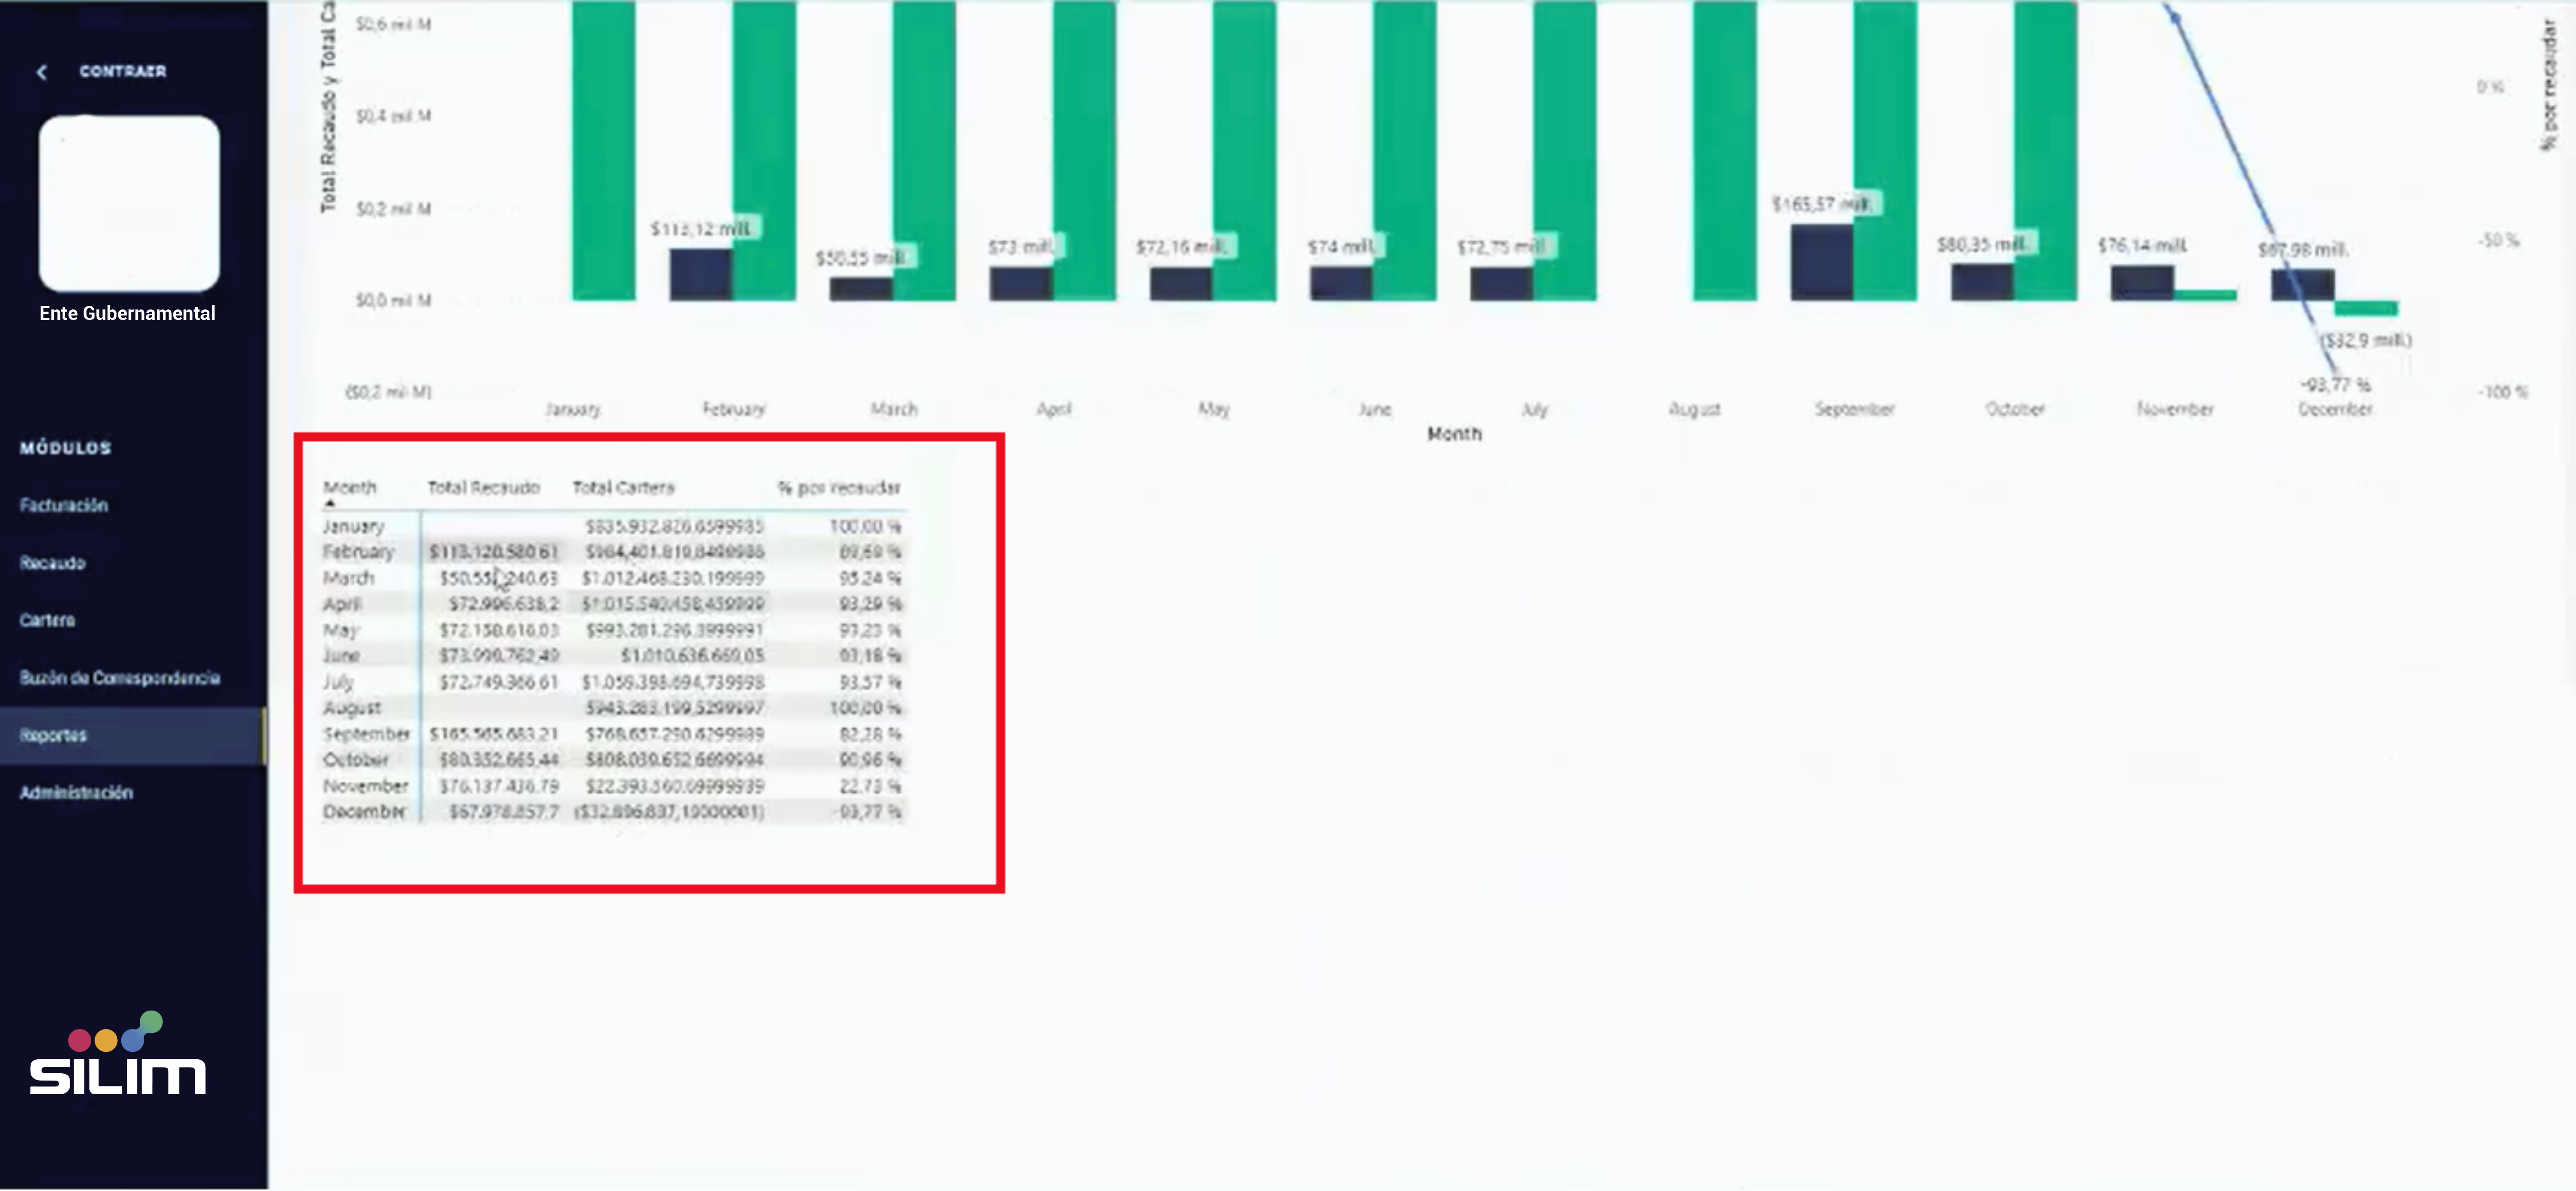Screen dimensions: 2576x1191
Task: Collapse the sidebar with CONTRAER
Action: [x=102, y=71]
